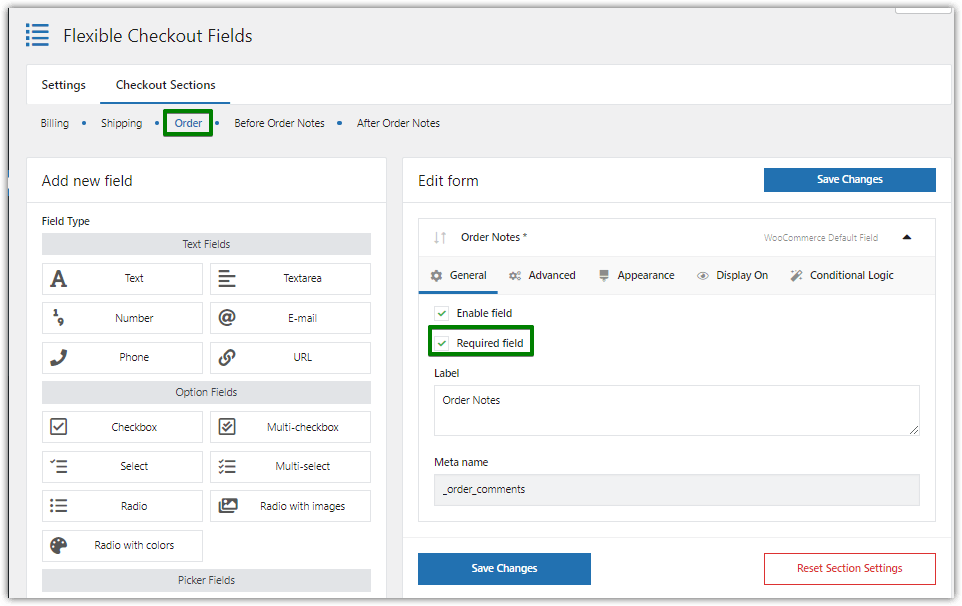Click the Meta name input field

676,489
